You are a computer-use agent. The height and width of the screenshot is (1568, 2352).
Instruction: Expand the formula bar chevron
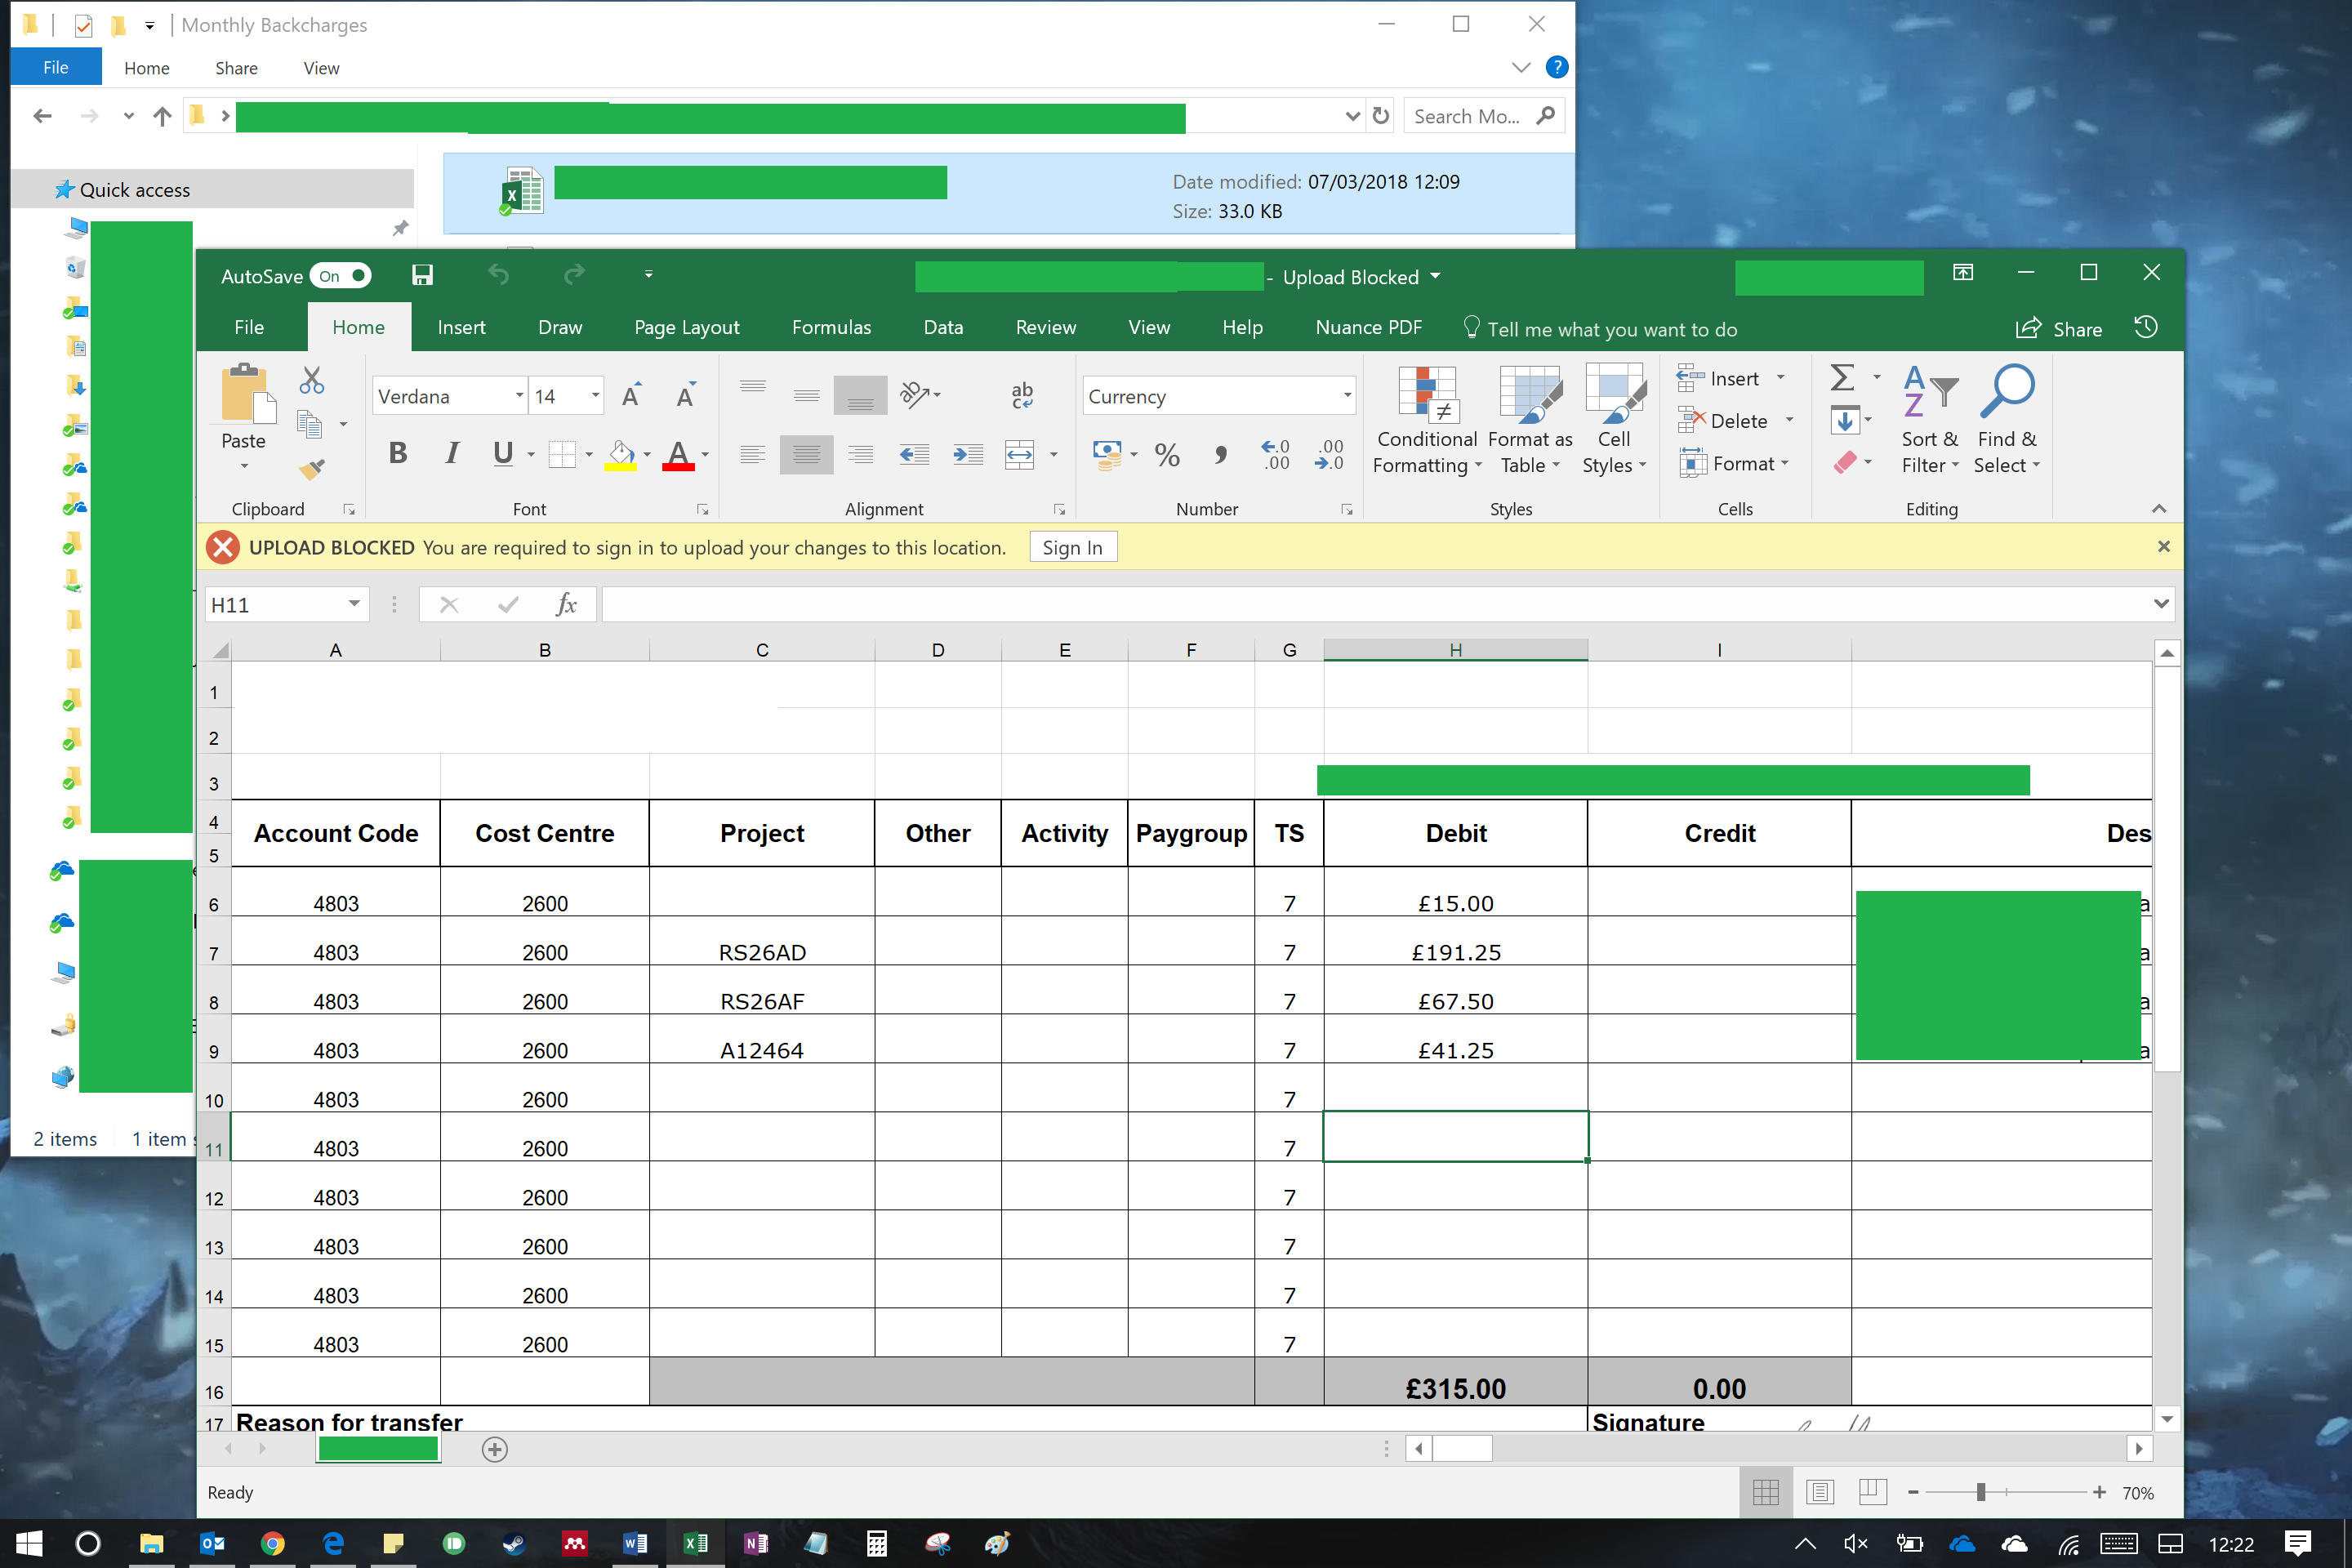click(2161, 604)
